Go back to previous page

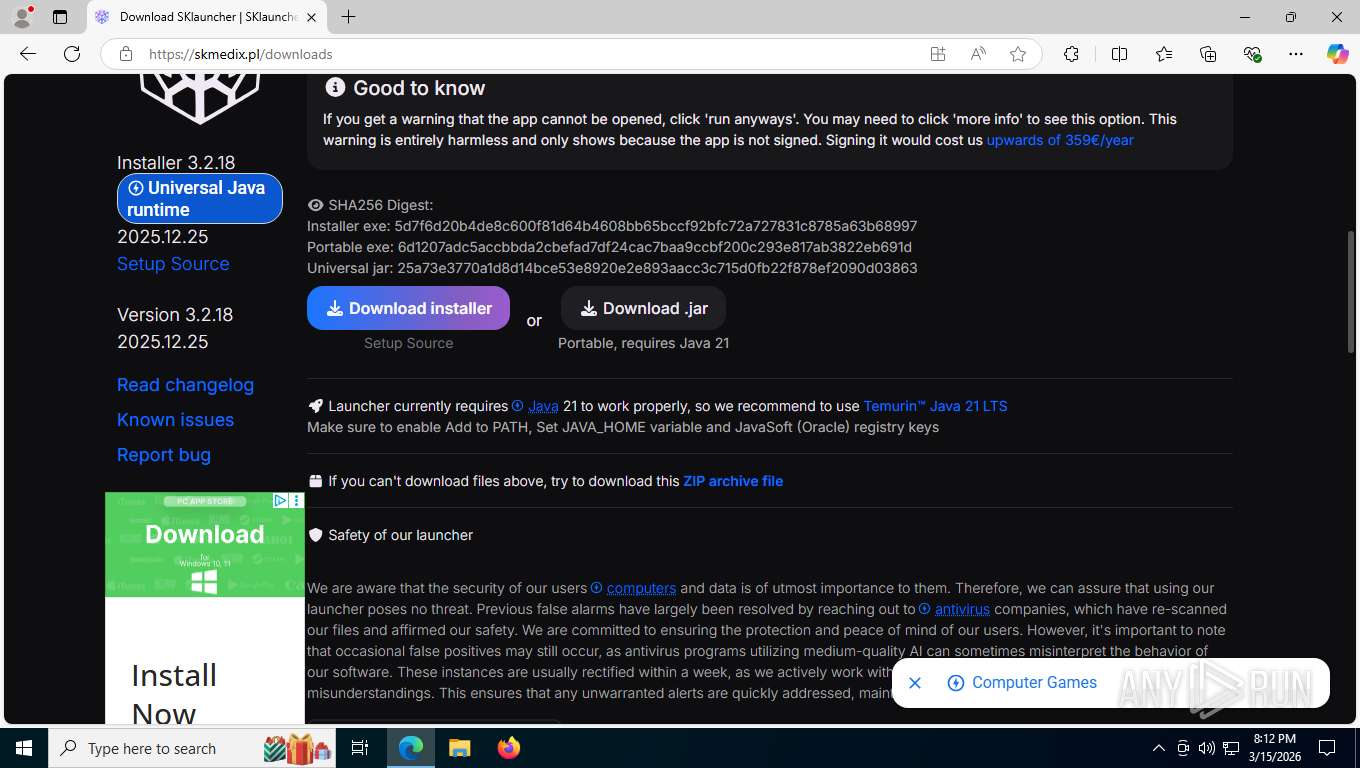coord(28,54)
